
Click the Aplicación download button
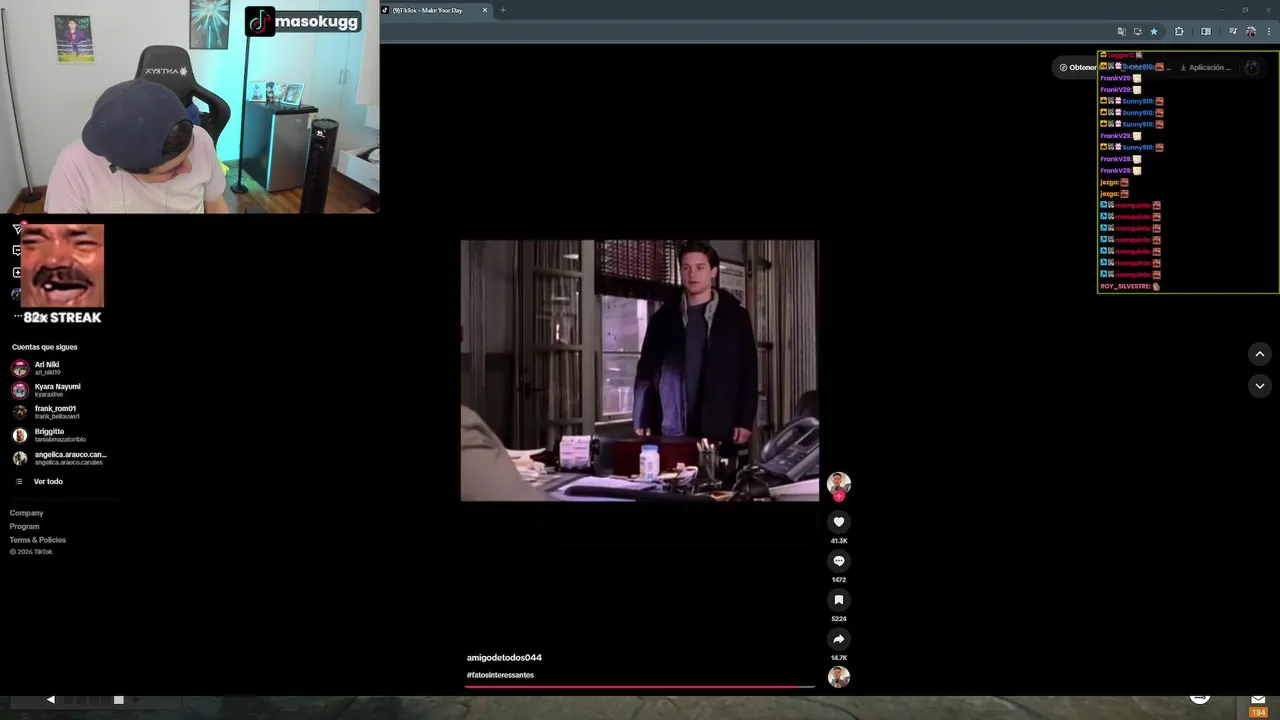point(1205,67)
